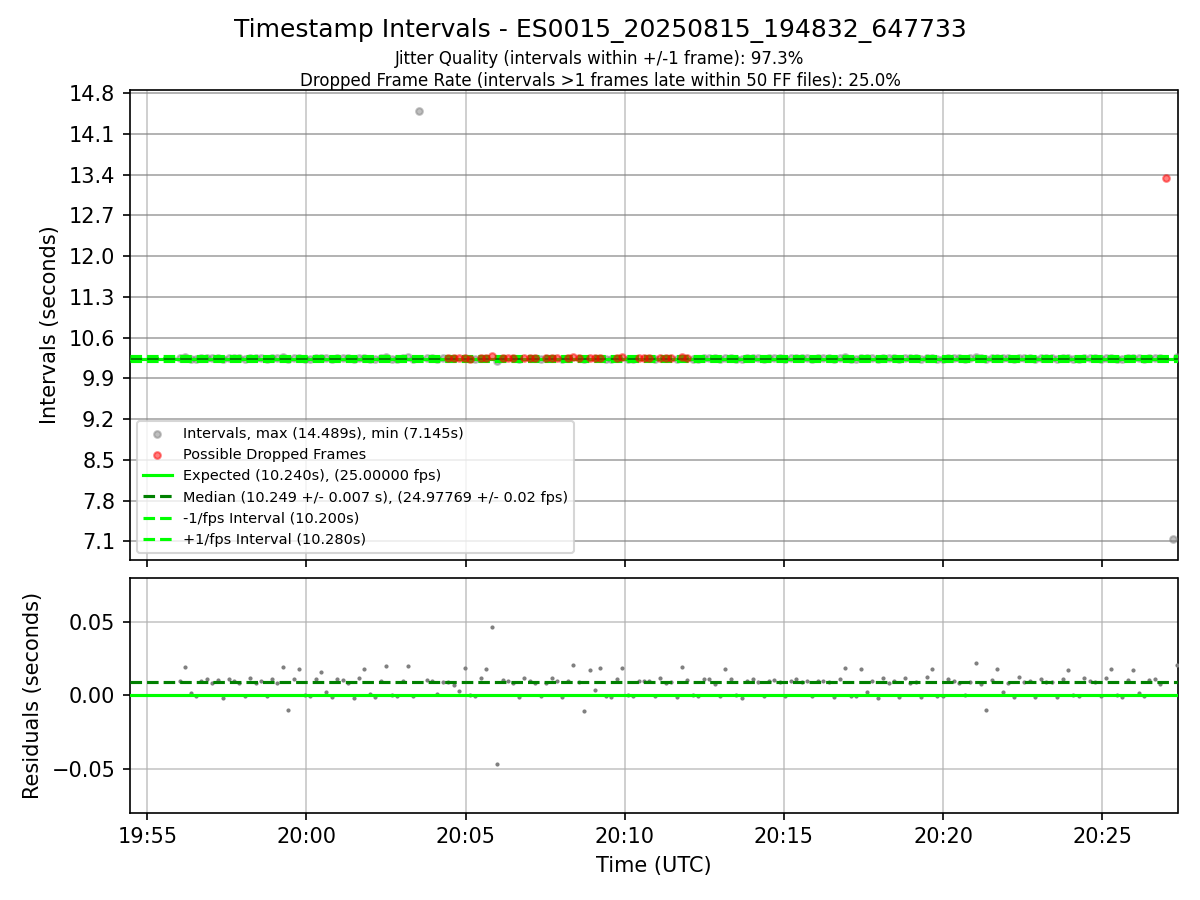
Task: Click the legend entry 'Intervals, max (14.489s), min (7.145s)'
Action: (x=323, y=433)
